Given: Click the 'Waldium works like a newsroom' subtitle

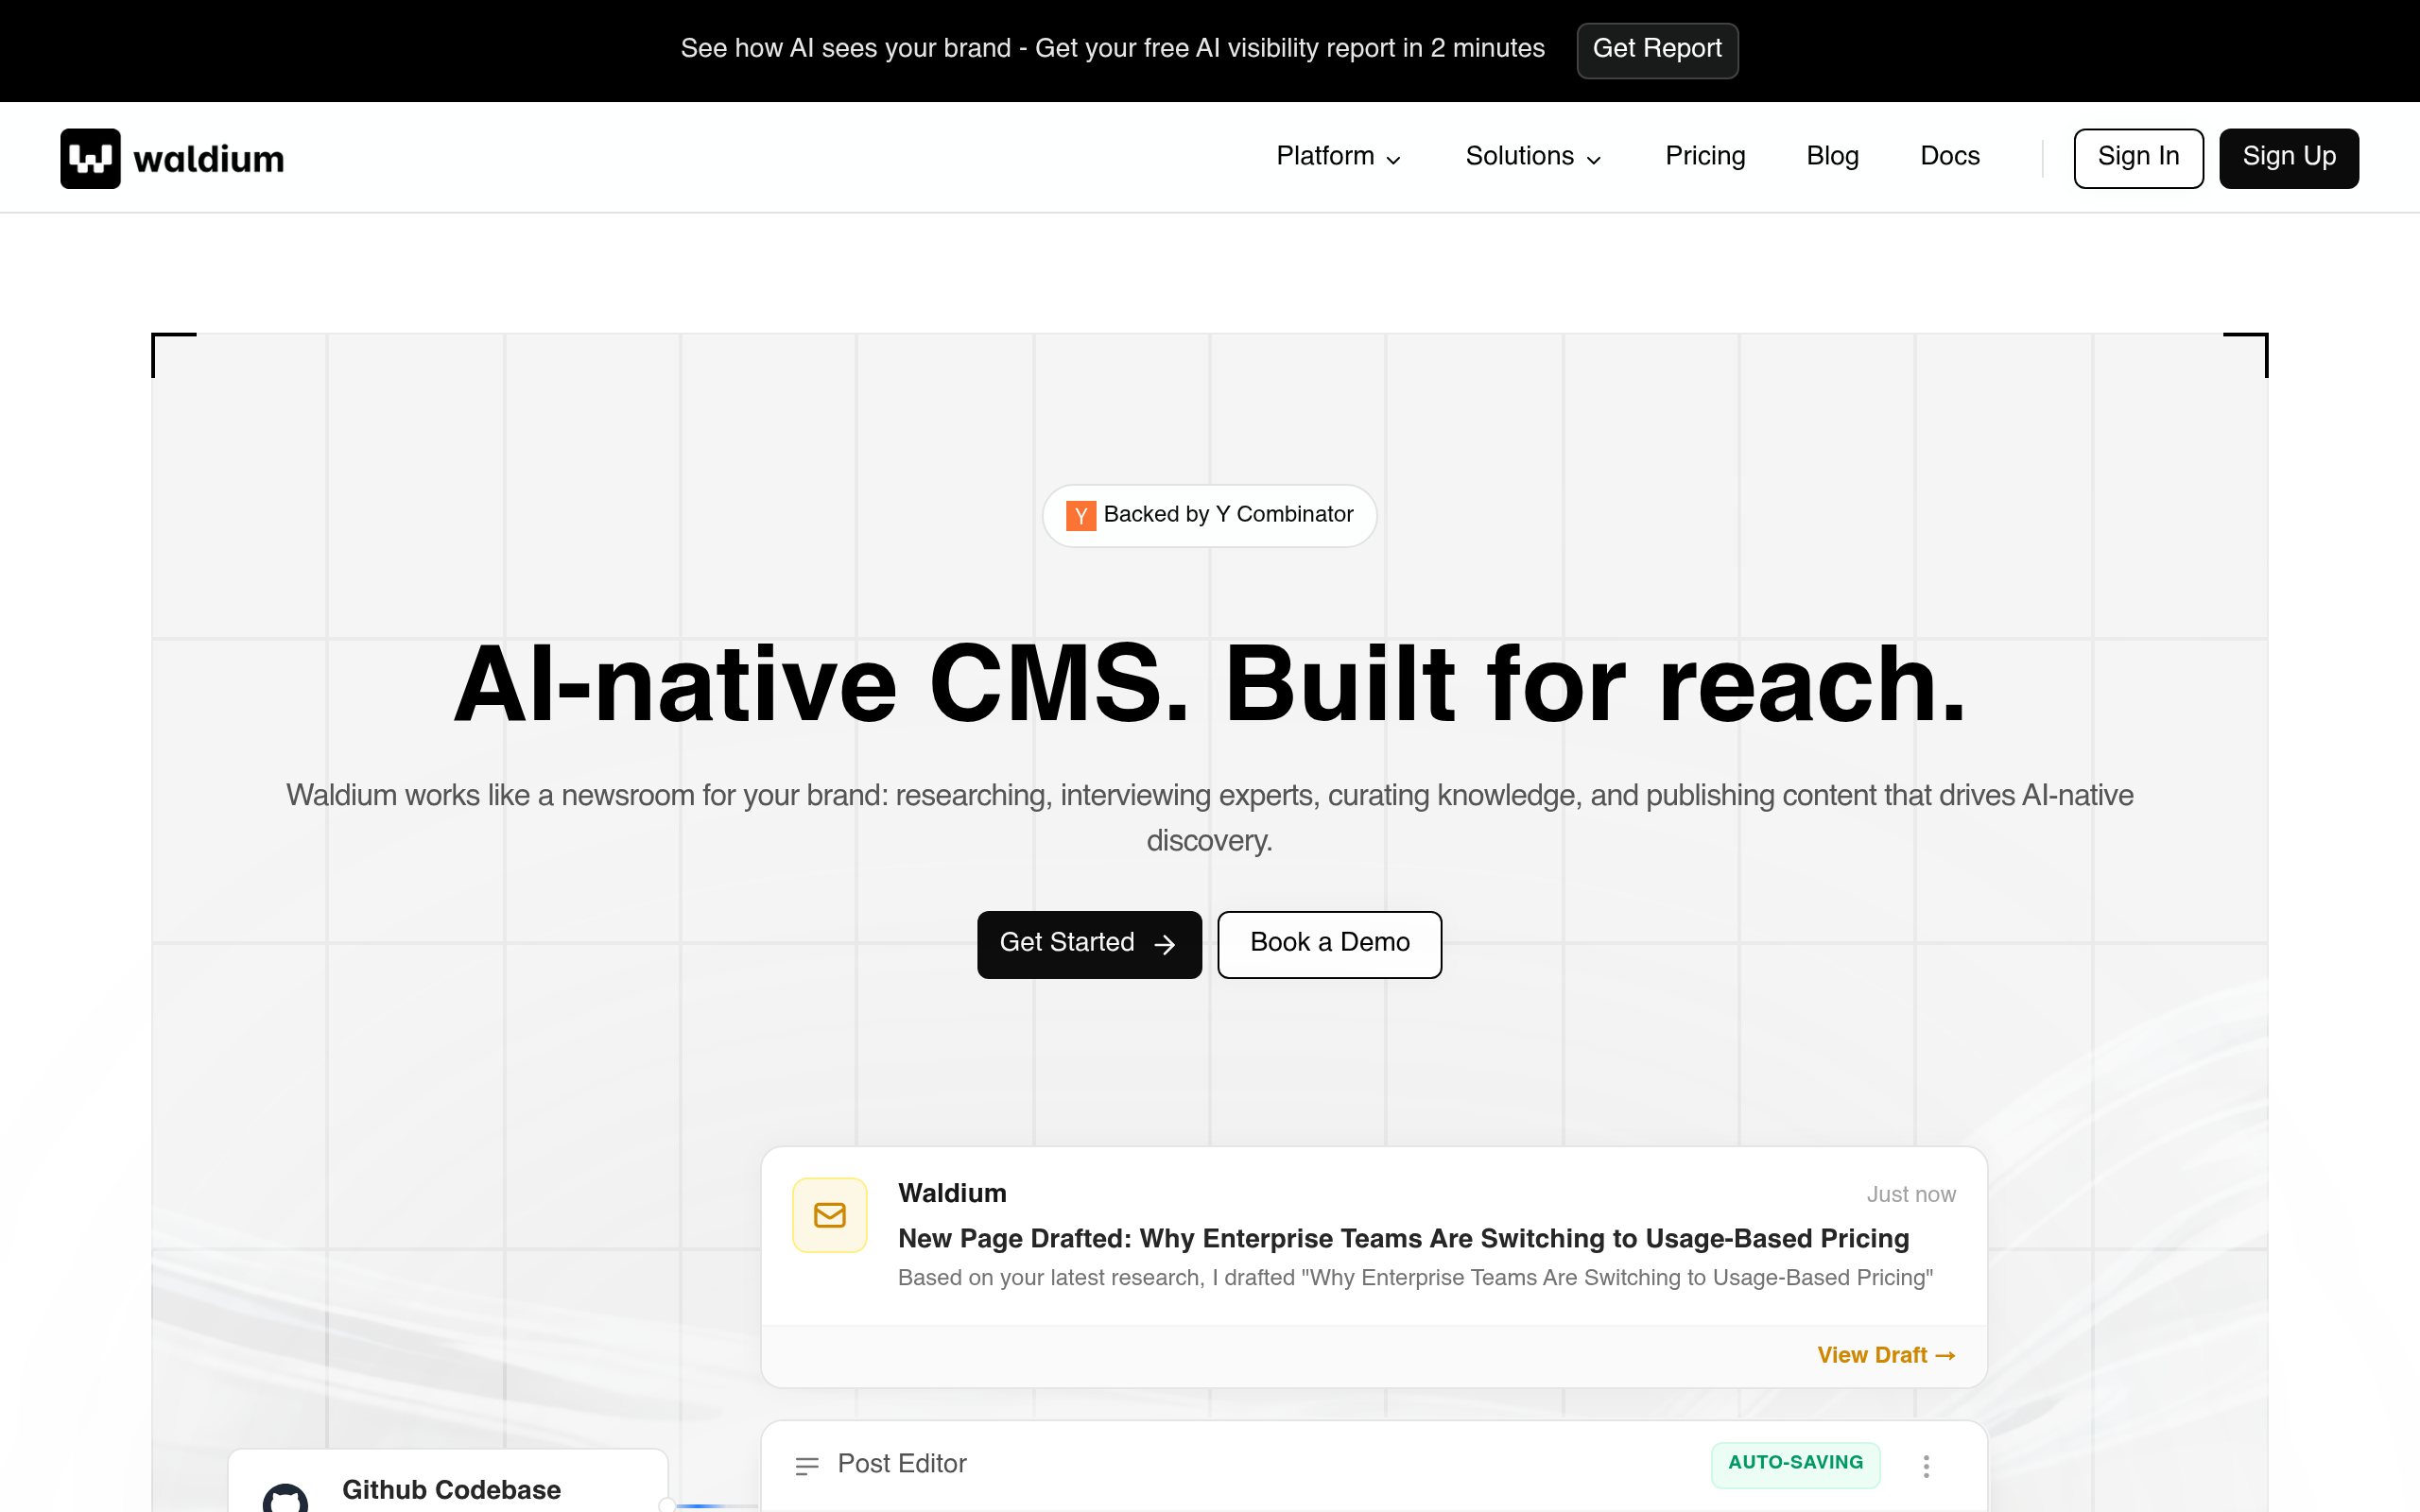Looking at the screenshot, I should click(1210, 818).
